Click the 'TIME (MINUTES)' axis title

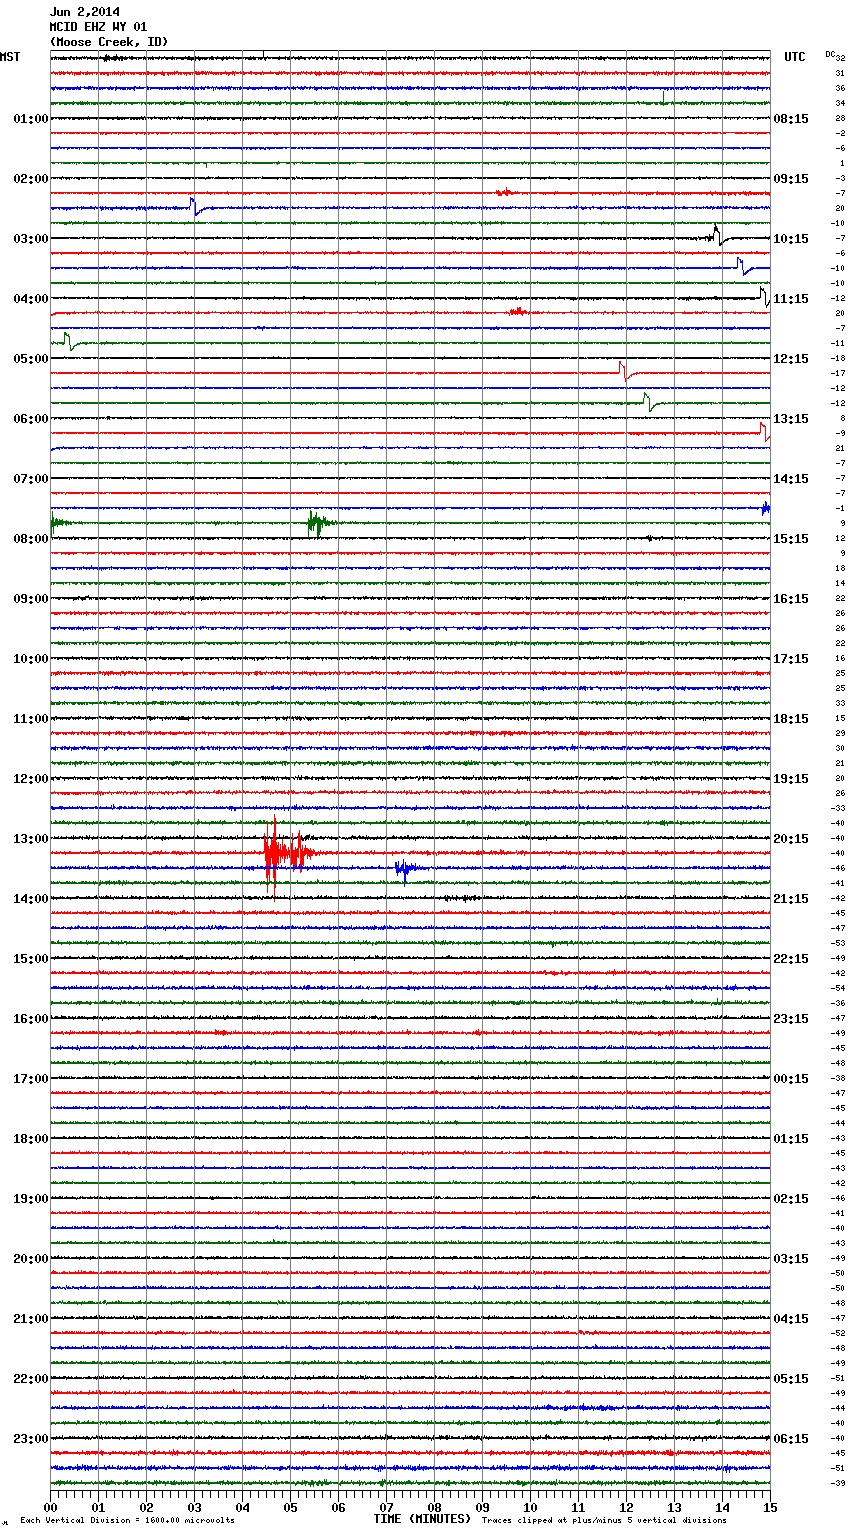(x=422, y=1519)
